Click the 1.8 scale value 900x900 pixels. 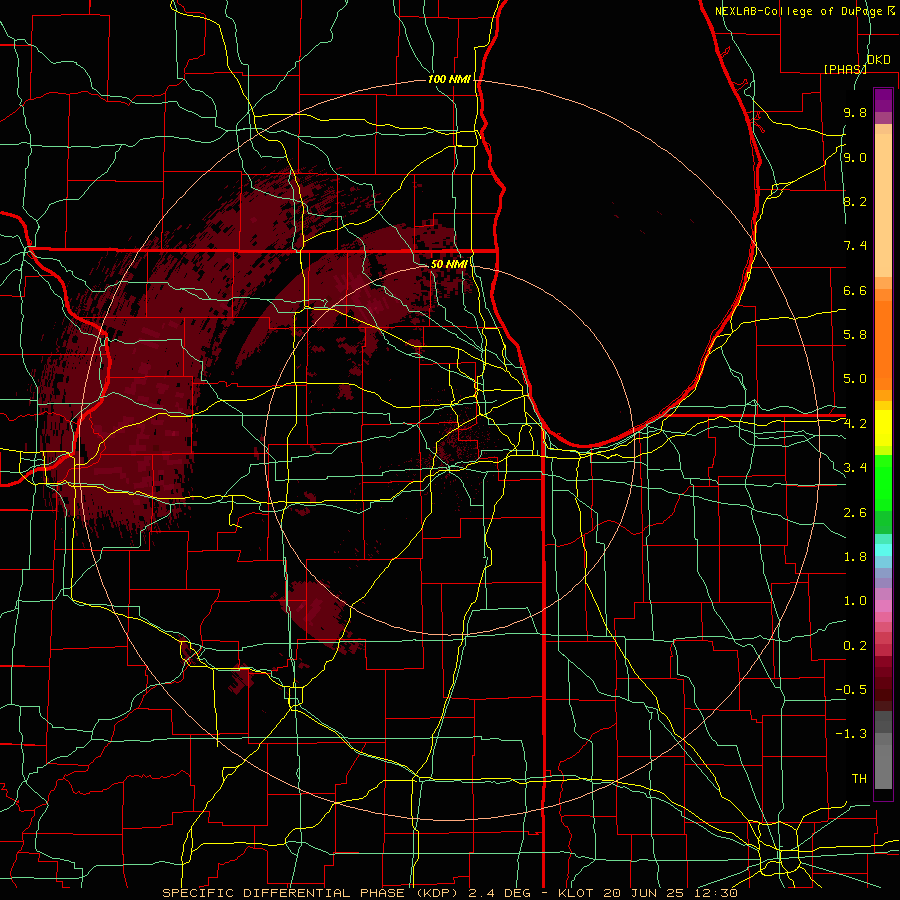click(855, 557)
